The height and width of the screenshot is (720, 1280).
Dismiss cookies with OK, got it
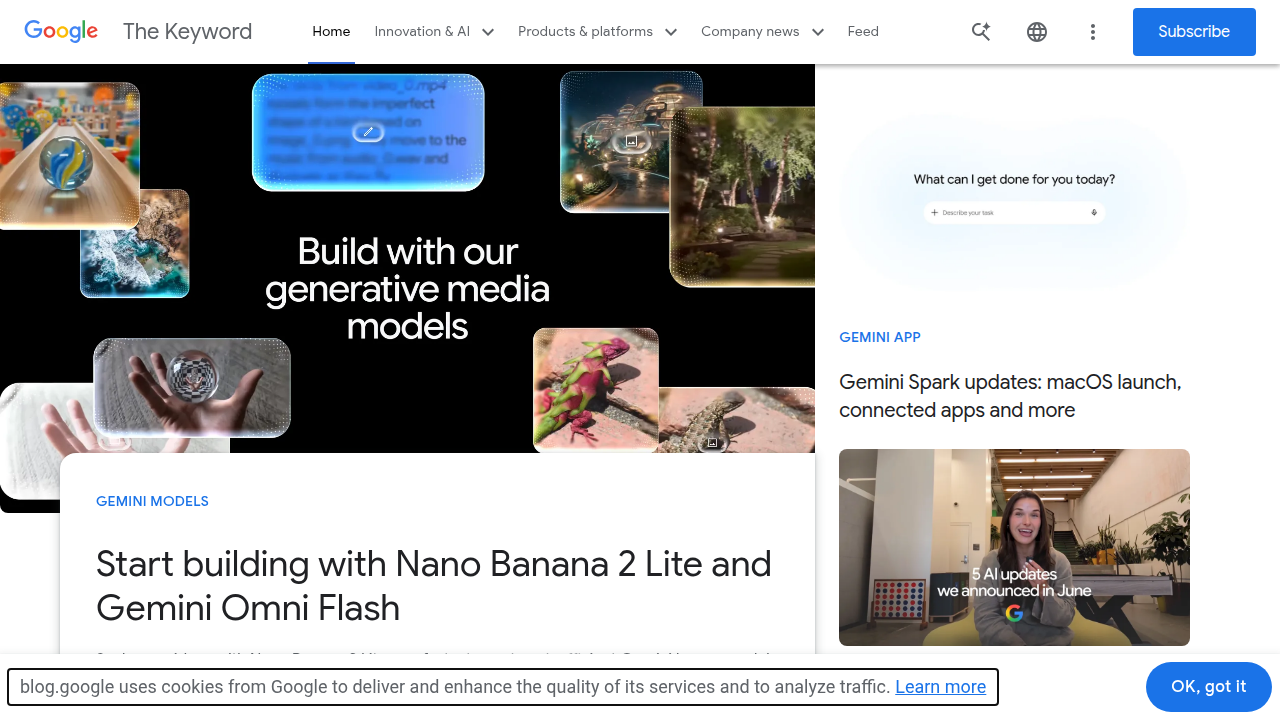1208,687
